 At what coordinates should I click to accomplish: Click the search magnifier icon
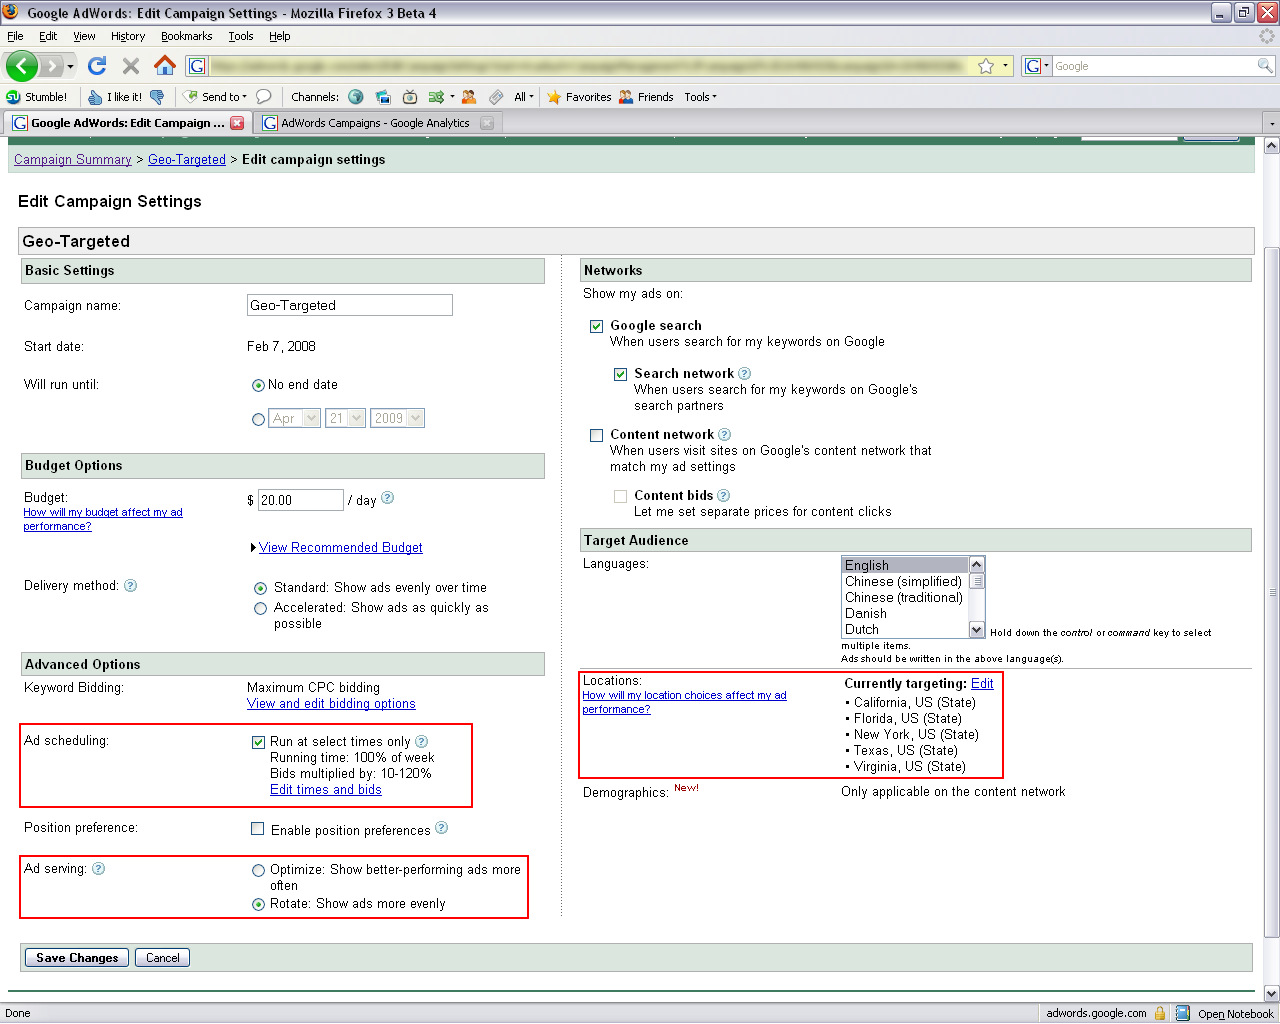[x=1265, y=66]
